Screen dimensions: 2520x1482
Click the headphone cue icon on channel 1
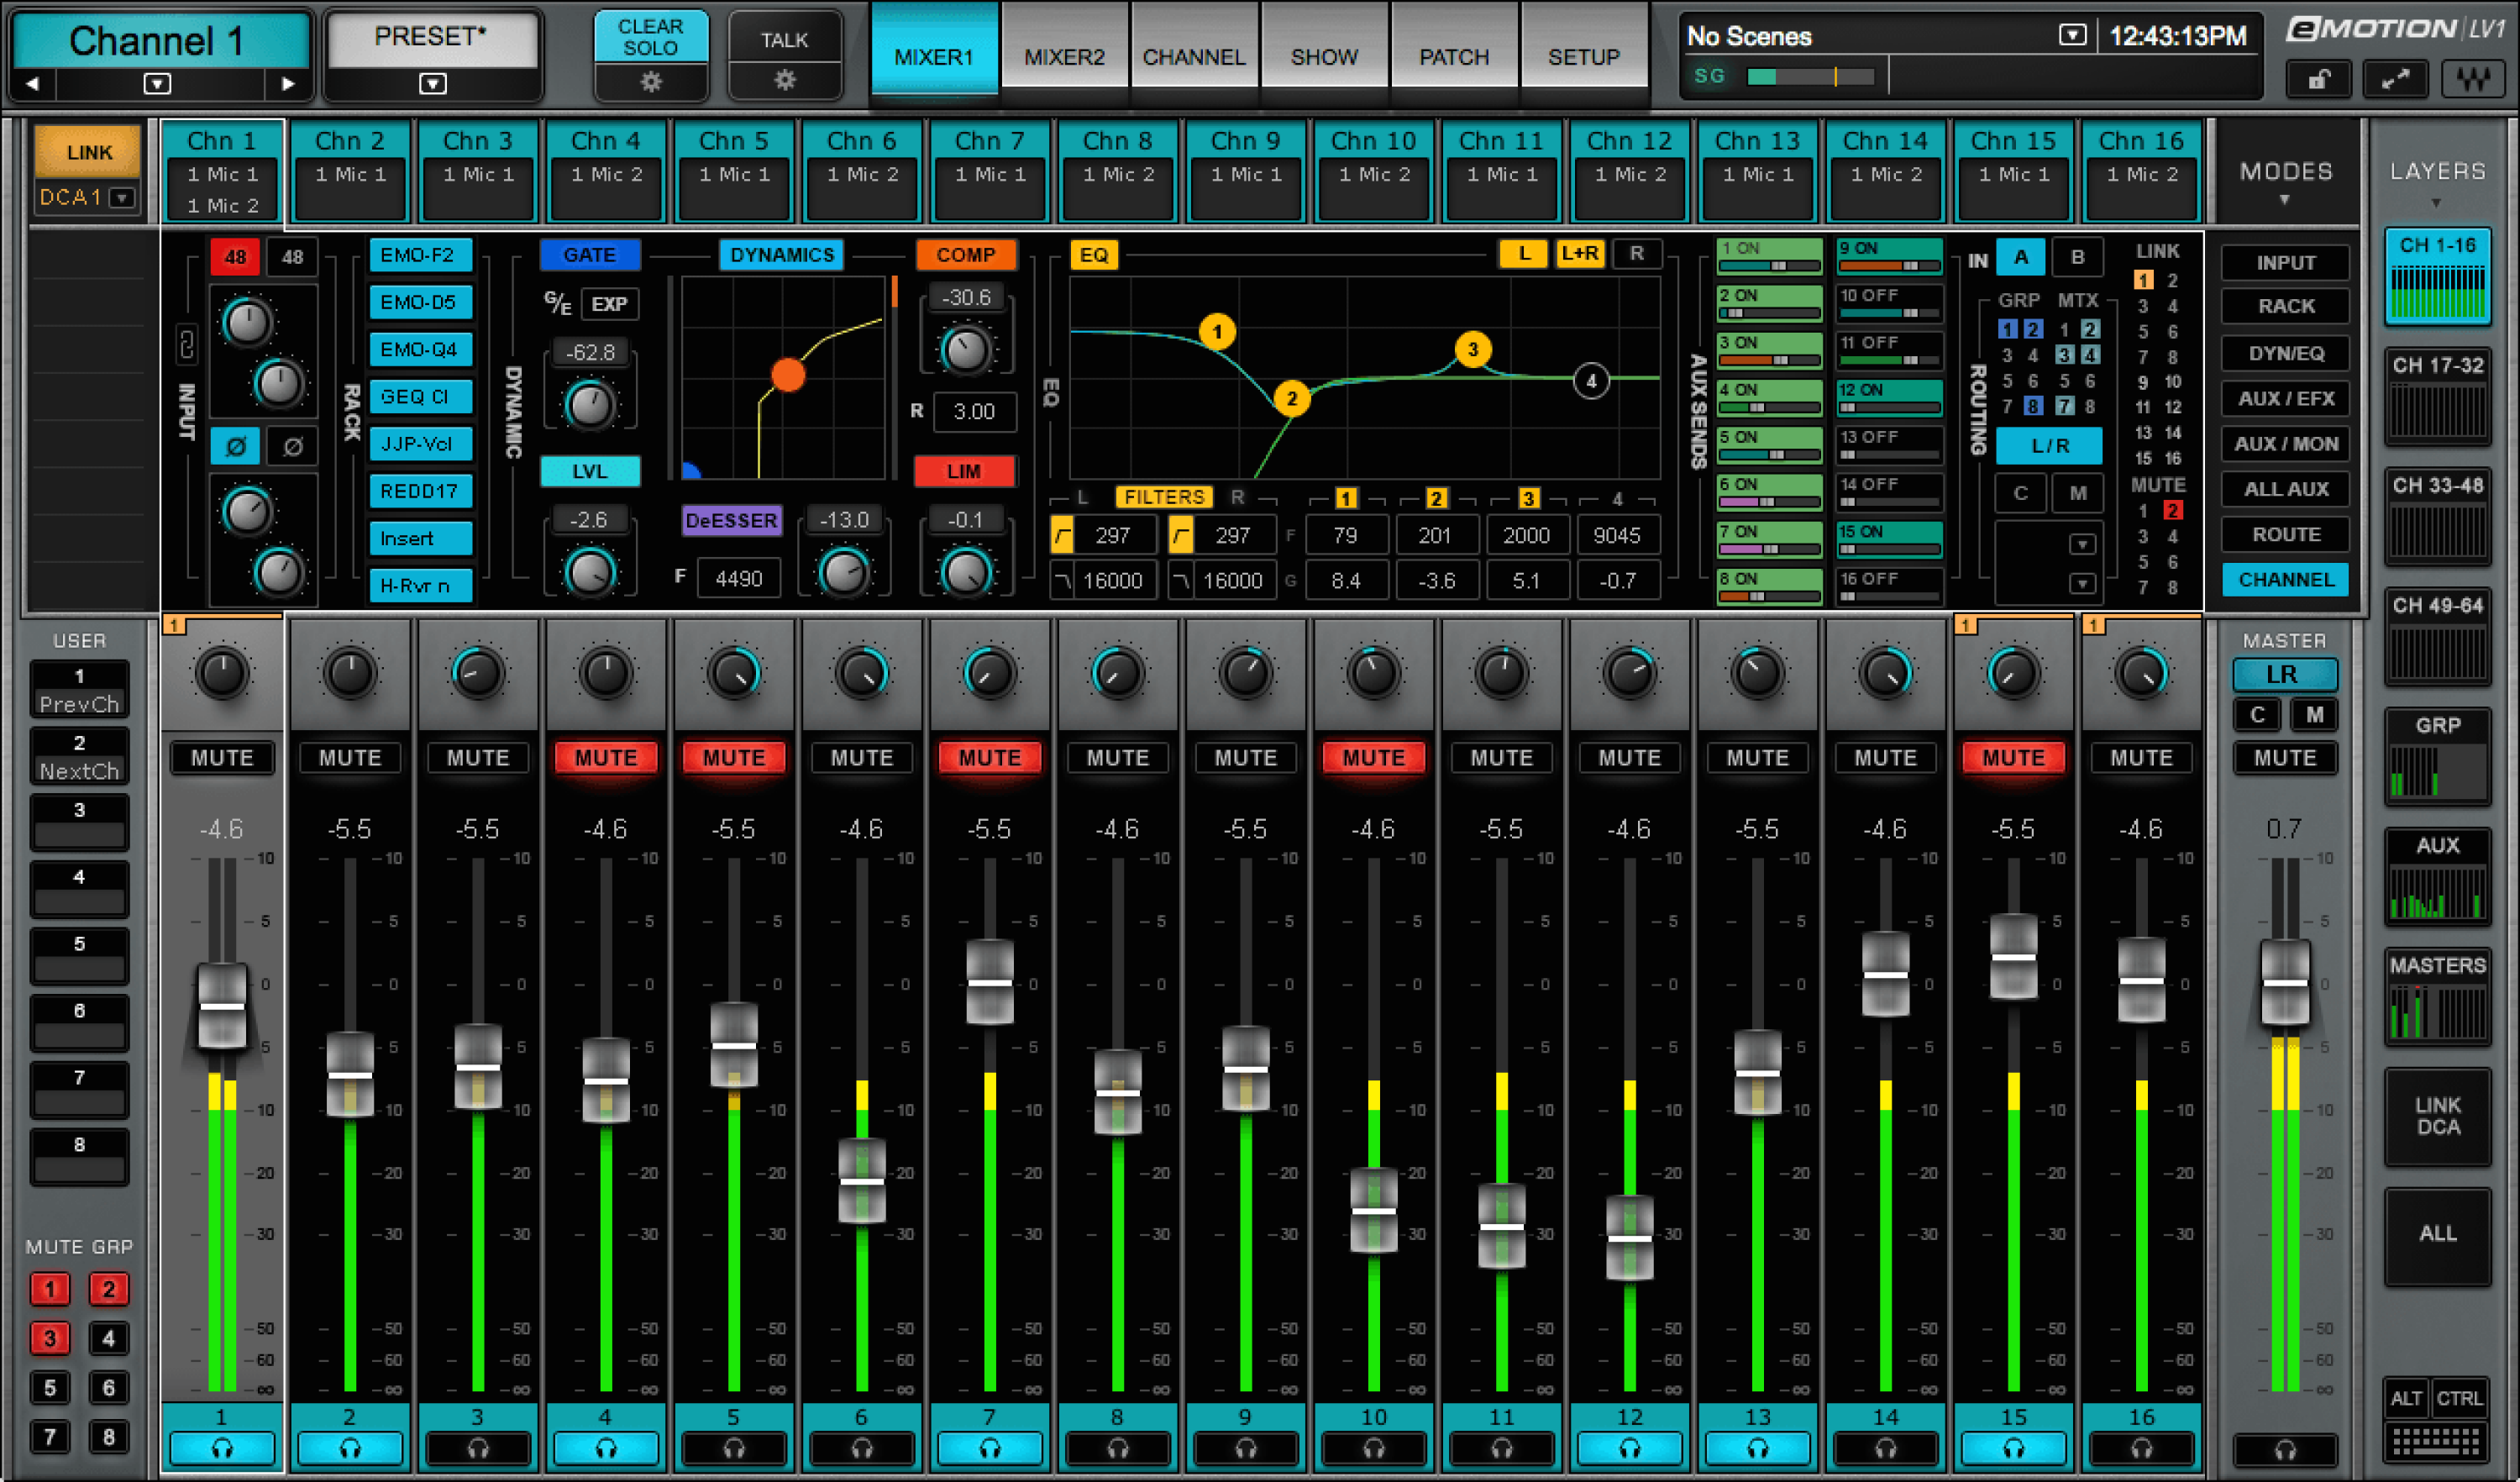221,1449
